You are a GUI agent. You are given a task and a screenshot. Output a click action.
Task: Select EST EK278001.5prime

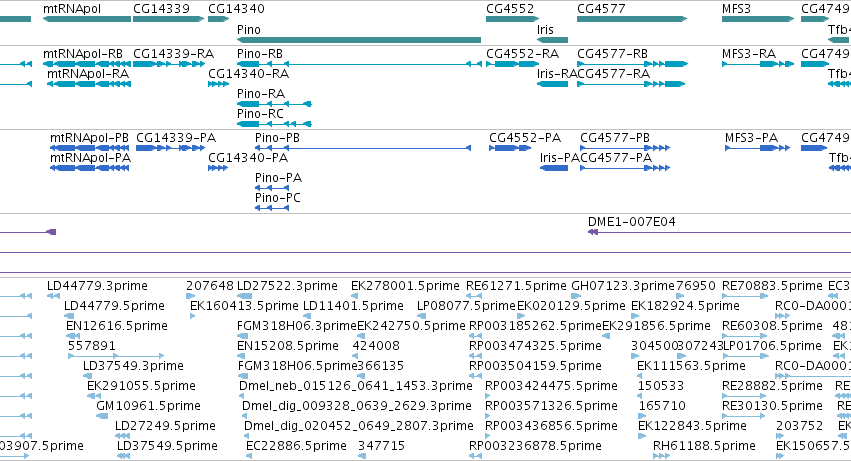(x=405, y=286)
